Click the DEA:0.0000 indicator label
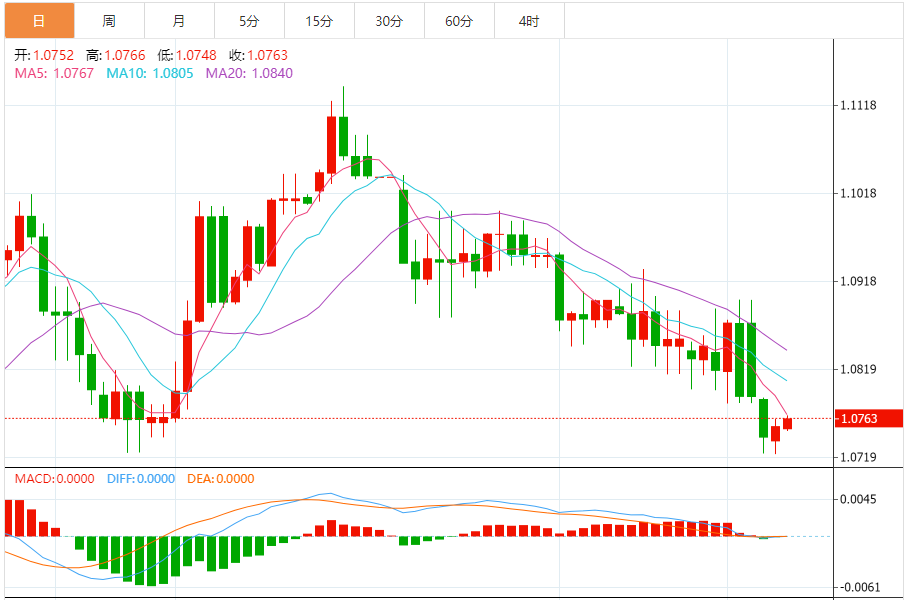This screenshot has height=600, width=909. point(220,478)
